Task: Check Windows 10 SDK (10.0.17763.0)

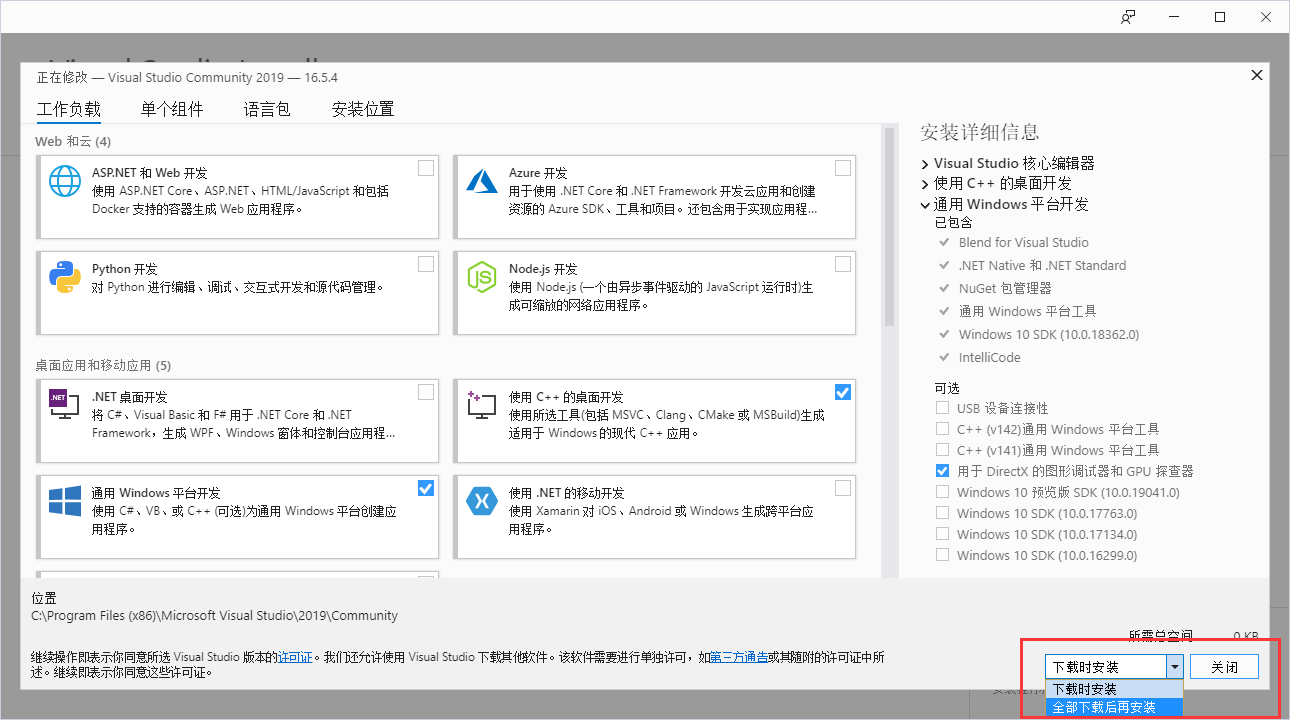Action: click(941, 513)
